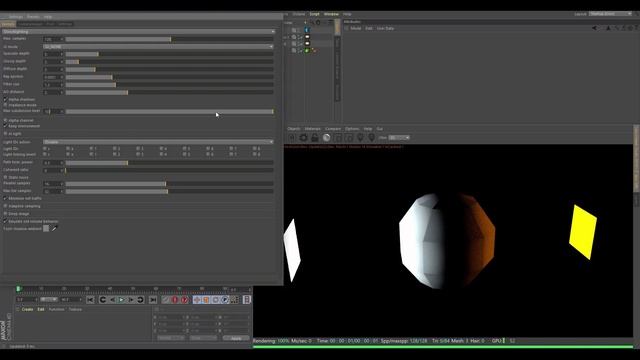The image size is (640, 360).
Task: Select first object icon in Object Manager
Action: pyautogui.click(x=307, y=30)
